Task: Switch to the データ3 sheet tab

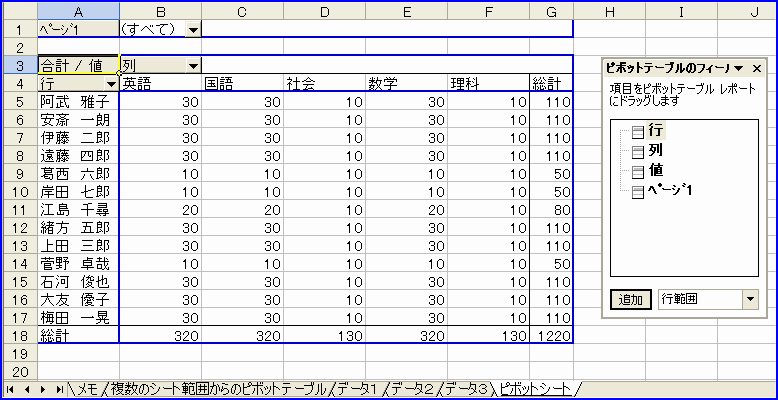Action: pyautogui.click(x=467, y=389)
